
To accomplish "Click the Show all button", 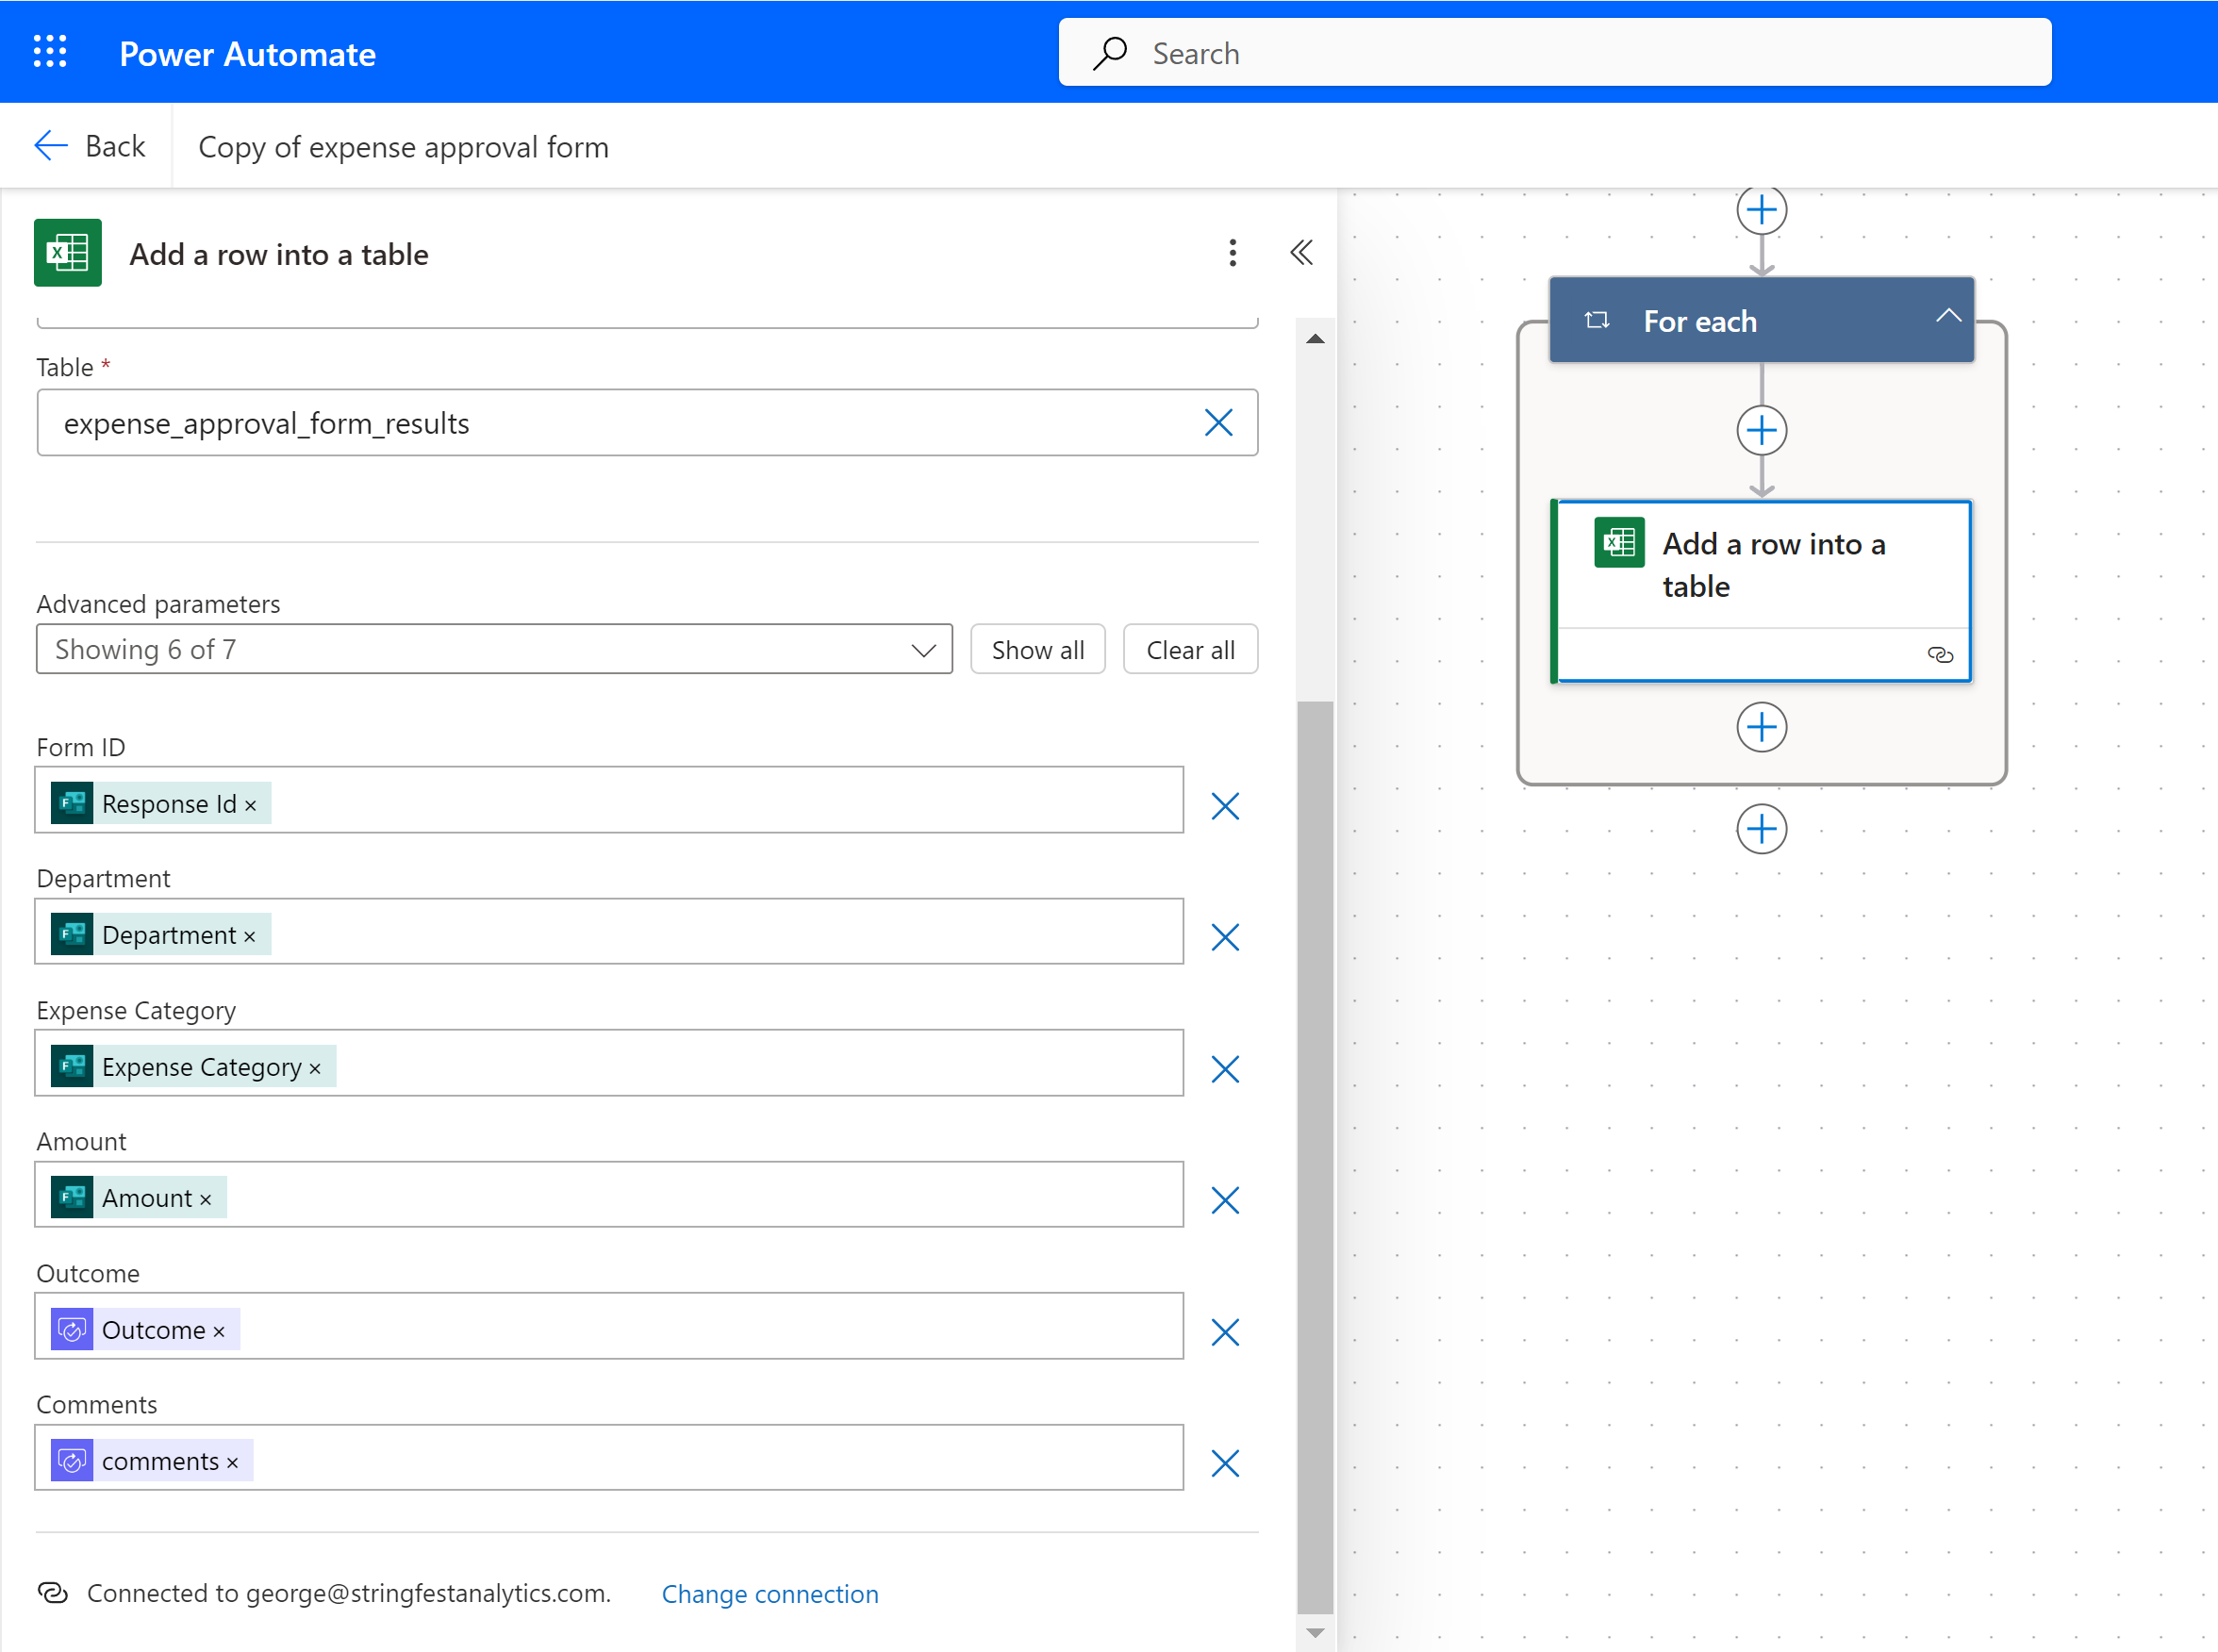I will pyautogui.click(x=1037, y=650).
